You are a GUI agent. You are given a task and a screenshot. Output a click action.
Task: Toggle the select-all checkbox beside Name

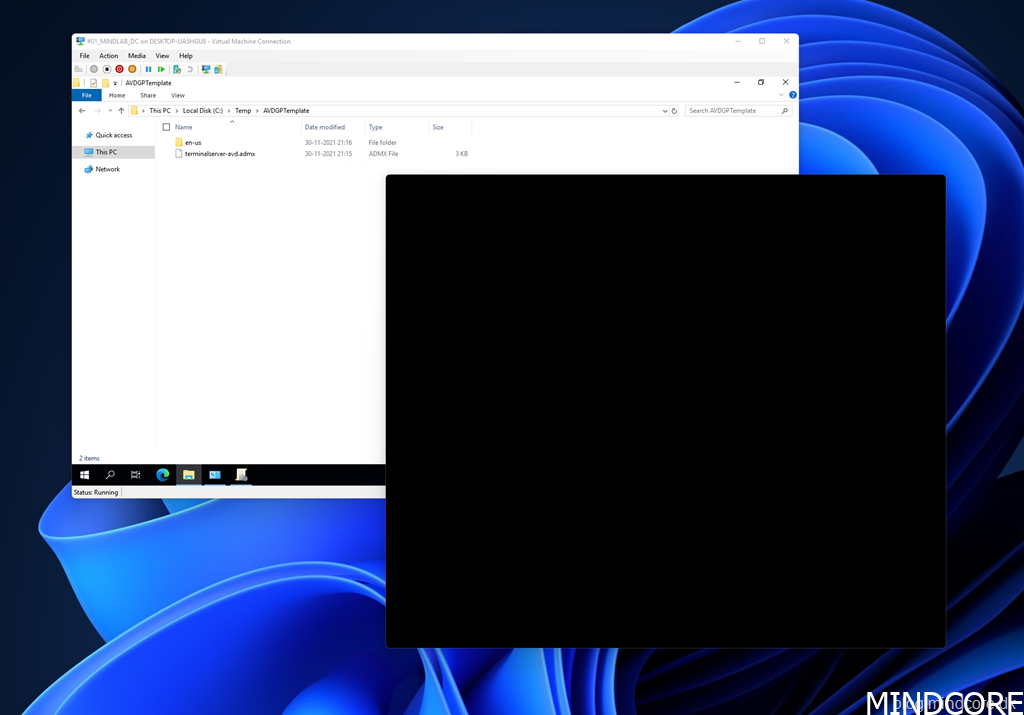click(x=166, y=127)
